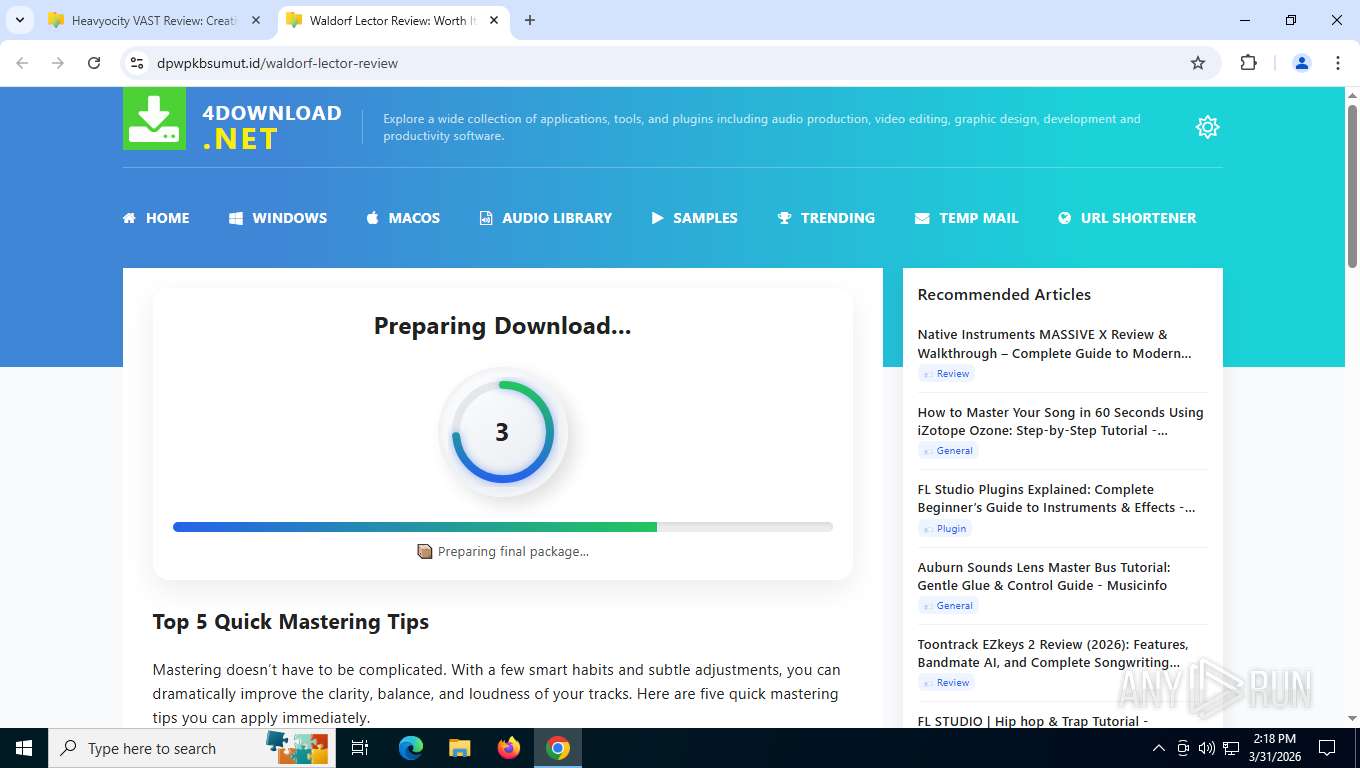This screenshot has width=1360, height=768.
Task: Click the Preparing final package status text
Action: (x=513, y=552)
